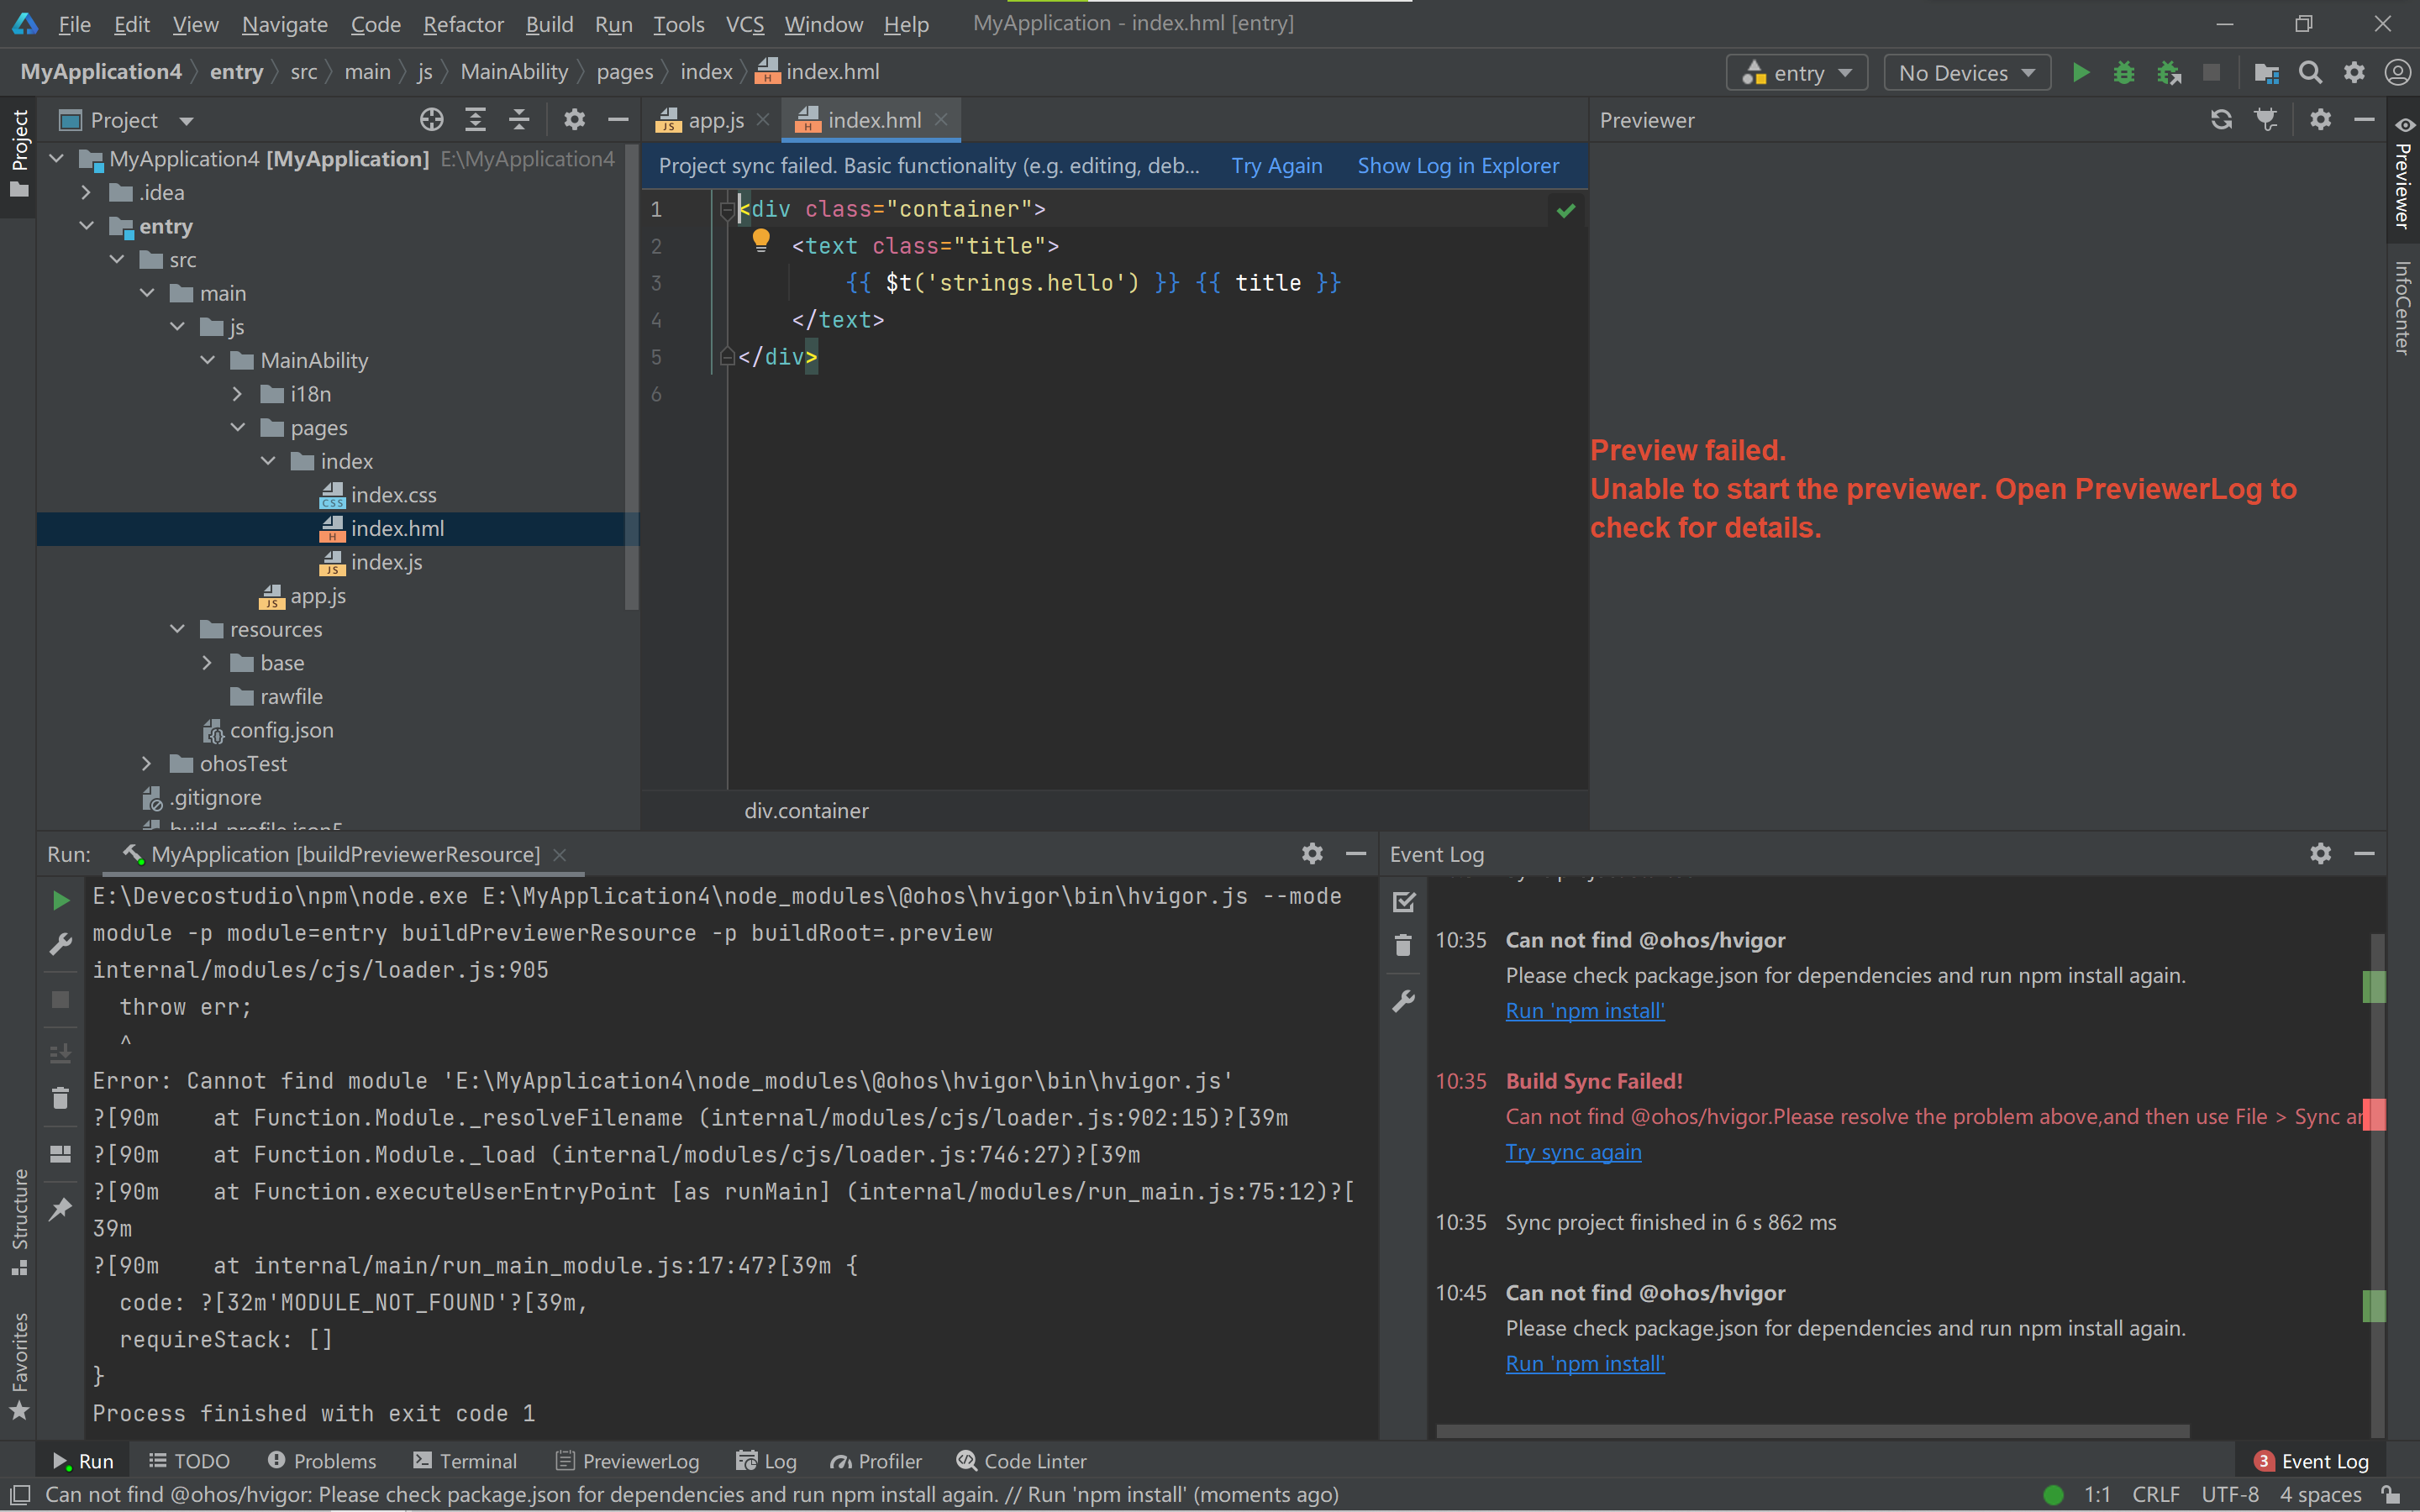Screen dimensions: 2420x1512
Task: Pin the Run tab
Action: (60, 1209)
